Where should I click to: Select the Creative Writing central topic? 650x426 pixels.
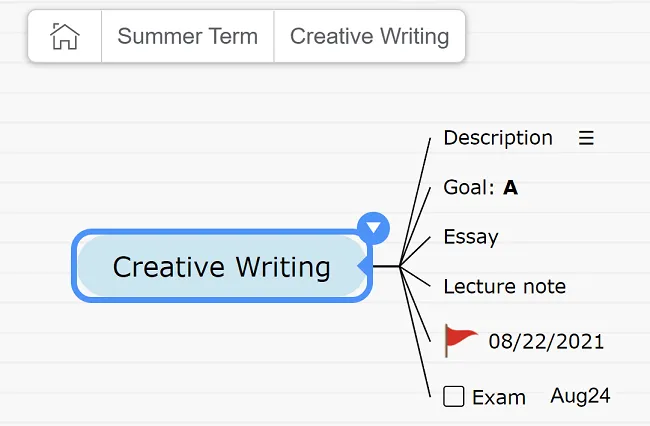[x=222, y=266]
